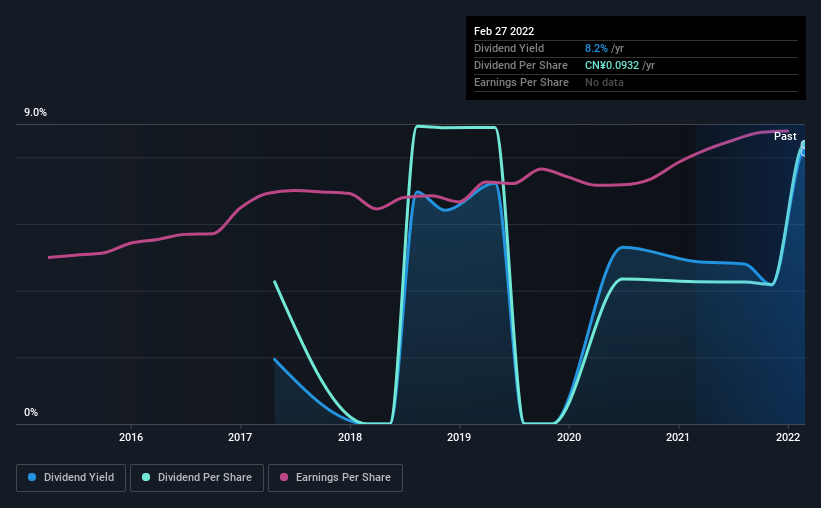Viewport: 821px width, 508px height.
Task: Select the 2021 x-axis label
Action: [678, 437]
